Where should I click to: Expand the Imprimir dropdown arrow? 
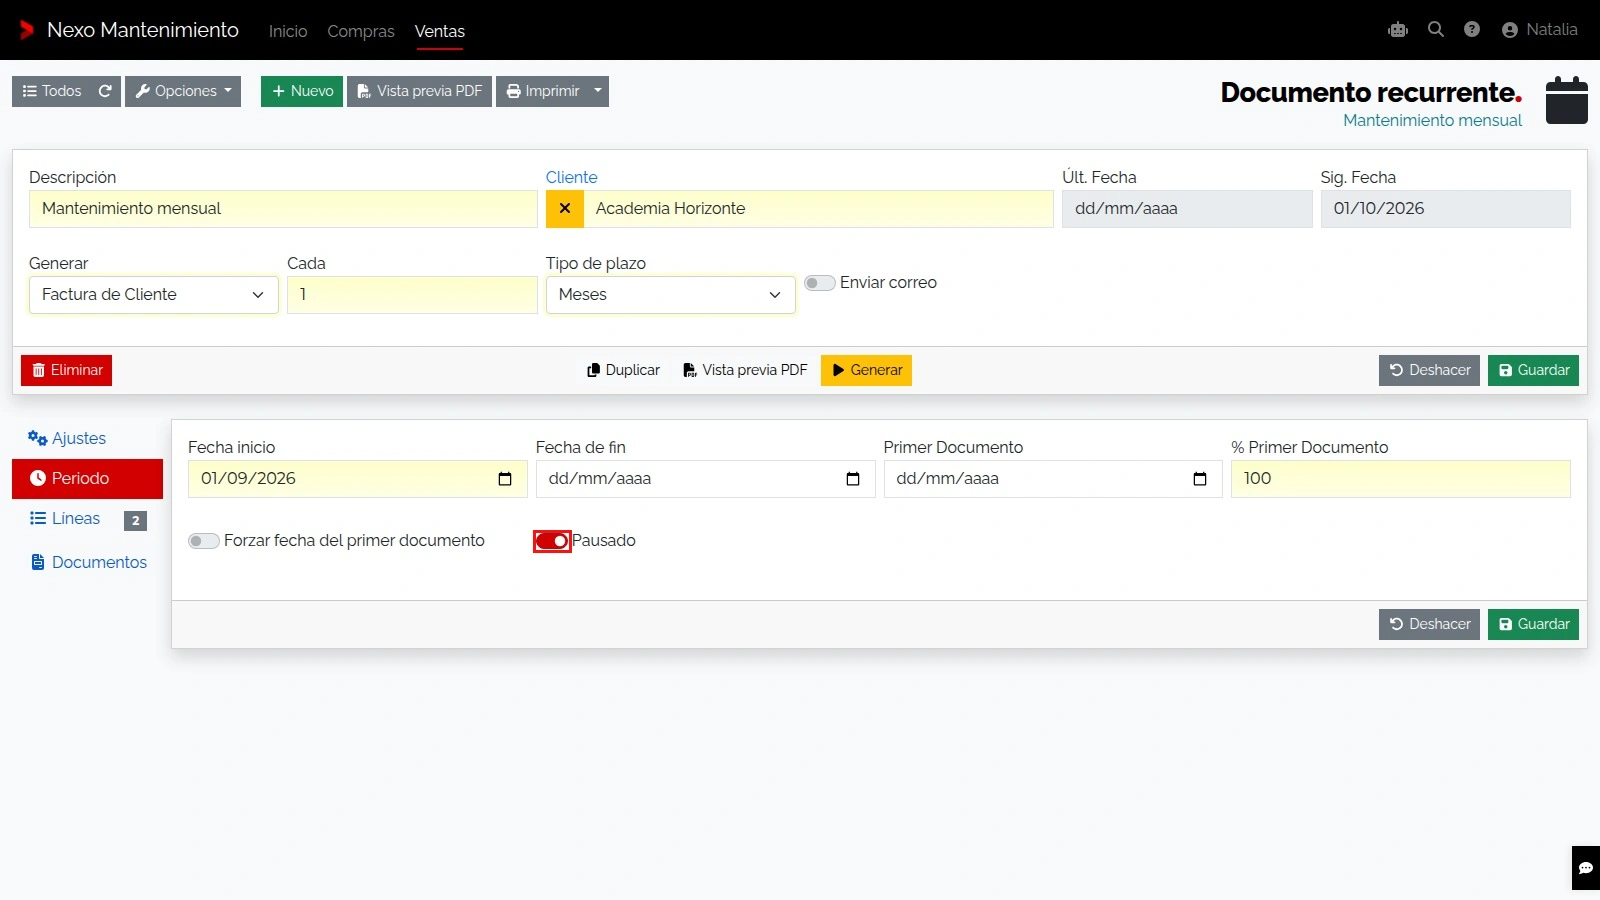tap(598, 91)
